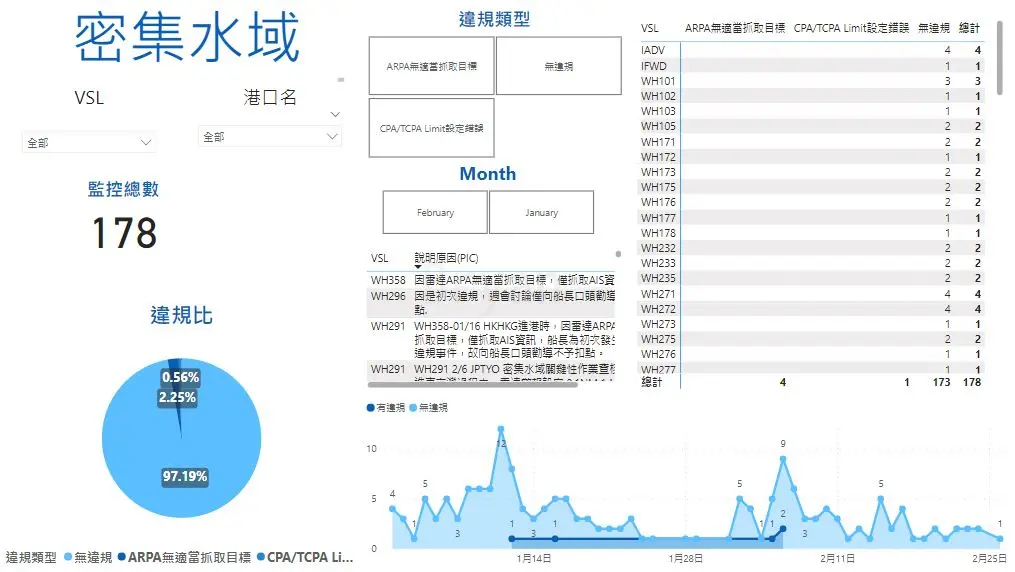
Task: Select WH171 row in matrix
Action: coord(812,142)
